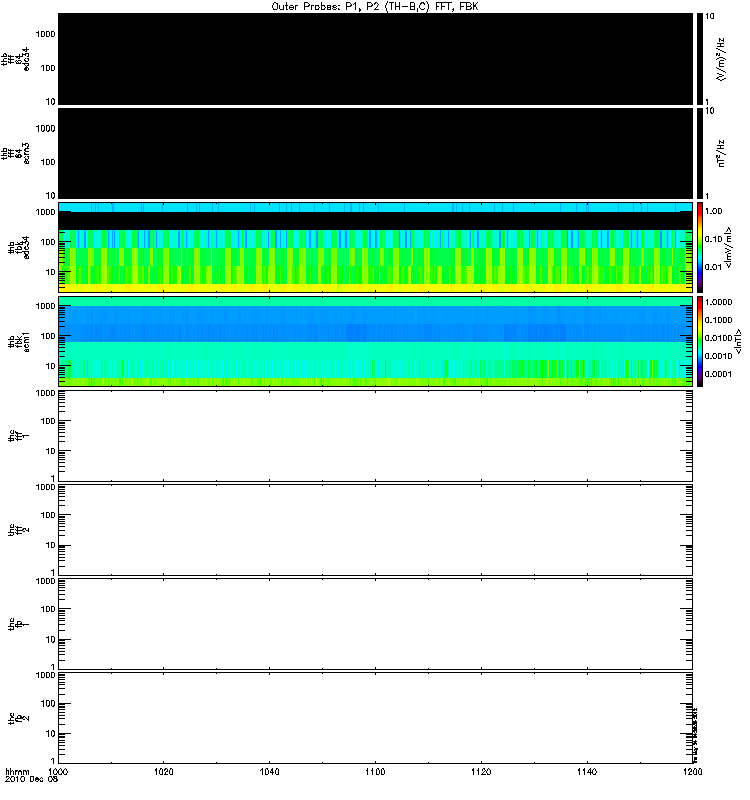Click the '1.0000' value on the nT color bar

coord(718,302)
